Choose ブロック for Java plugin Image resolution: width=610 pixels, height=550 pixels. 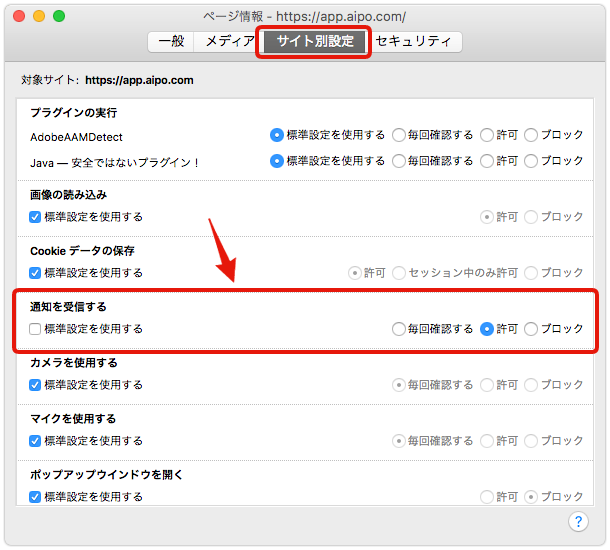point(531,161)
